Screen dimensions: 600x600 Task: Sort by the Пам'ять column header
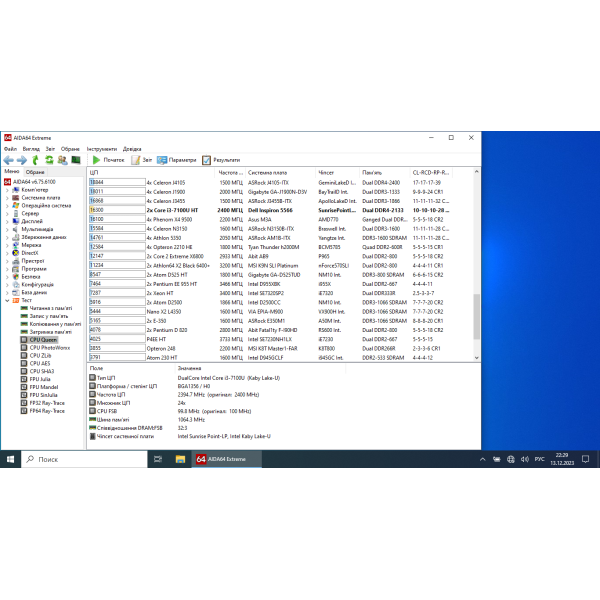point(385,173)
